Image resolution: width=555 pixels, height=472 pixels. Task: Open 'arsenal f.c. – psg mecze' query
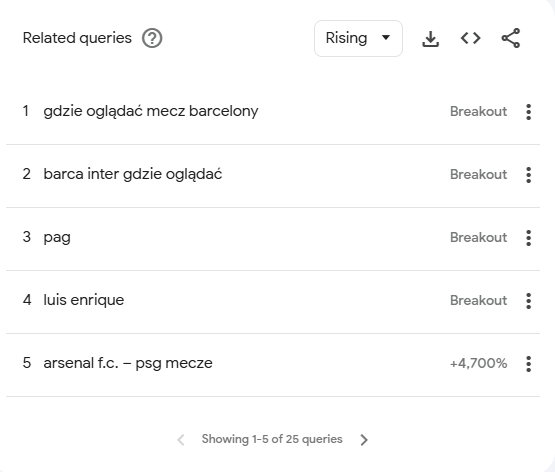click(128, 364)
